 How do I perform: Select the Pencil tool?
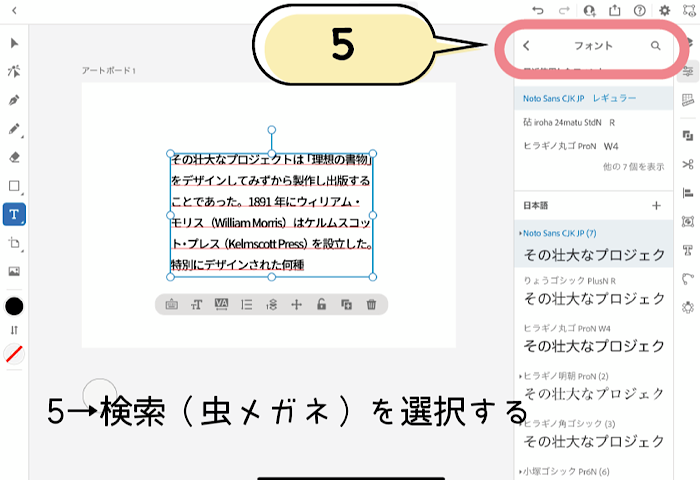14,129
